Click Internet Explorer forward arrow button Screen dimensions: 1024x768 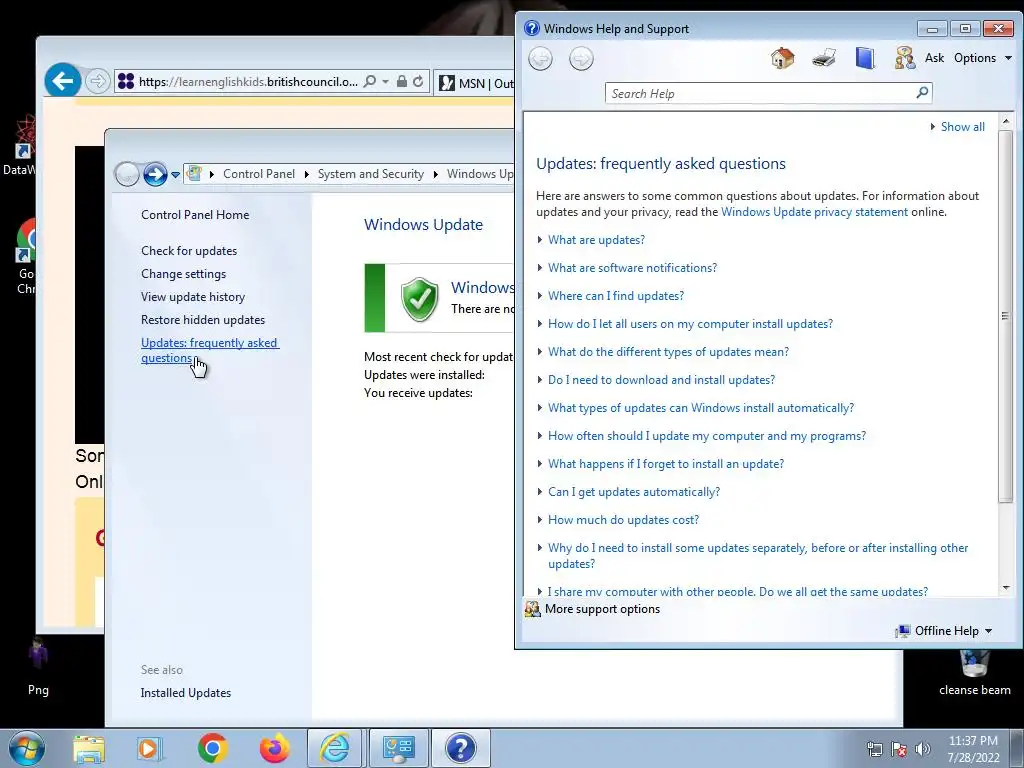97,82
